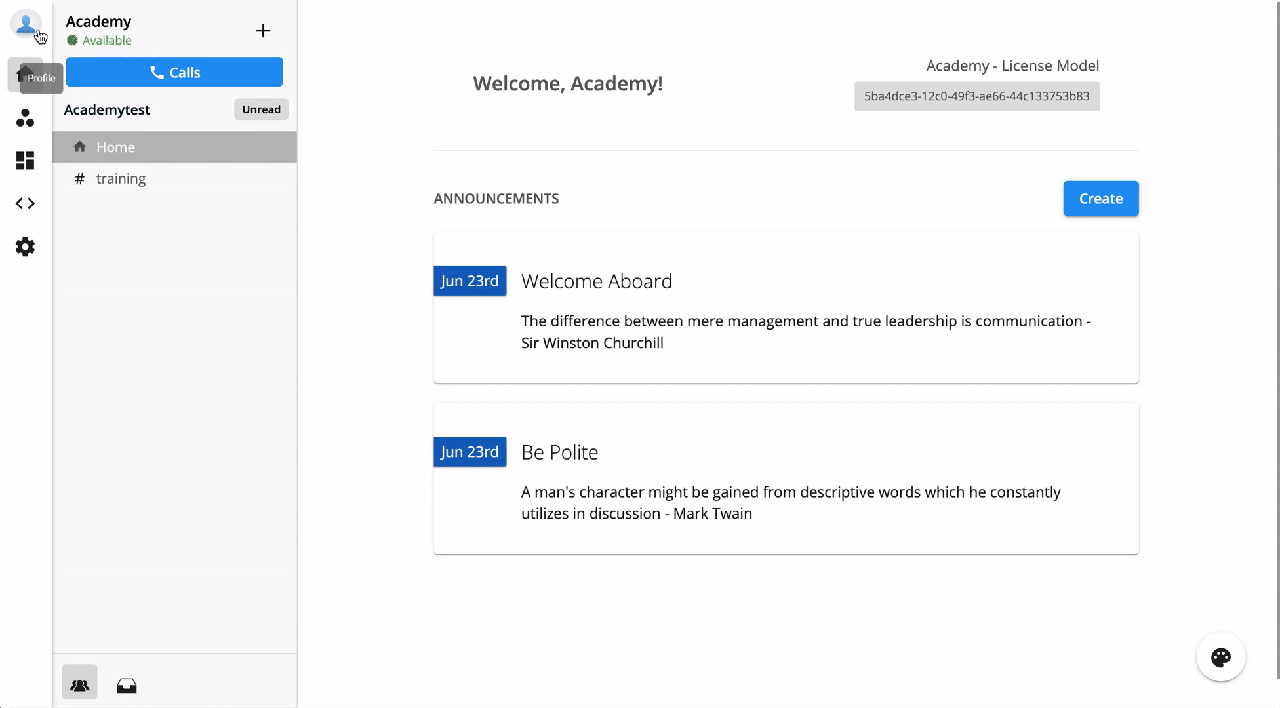
Task: Click the Academytest team heading
Action: 107,110
